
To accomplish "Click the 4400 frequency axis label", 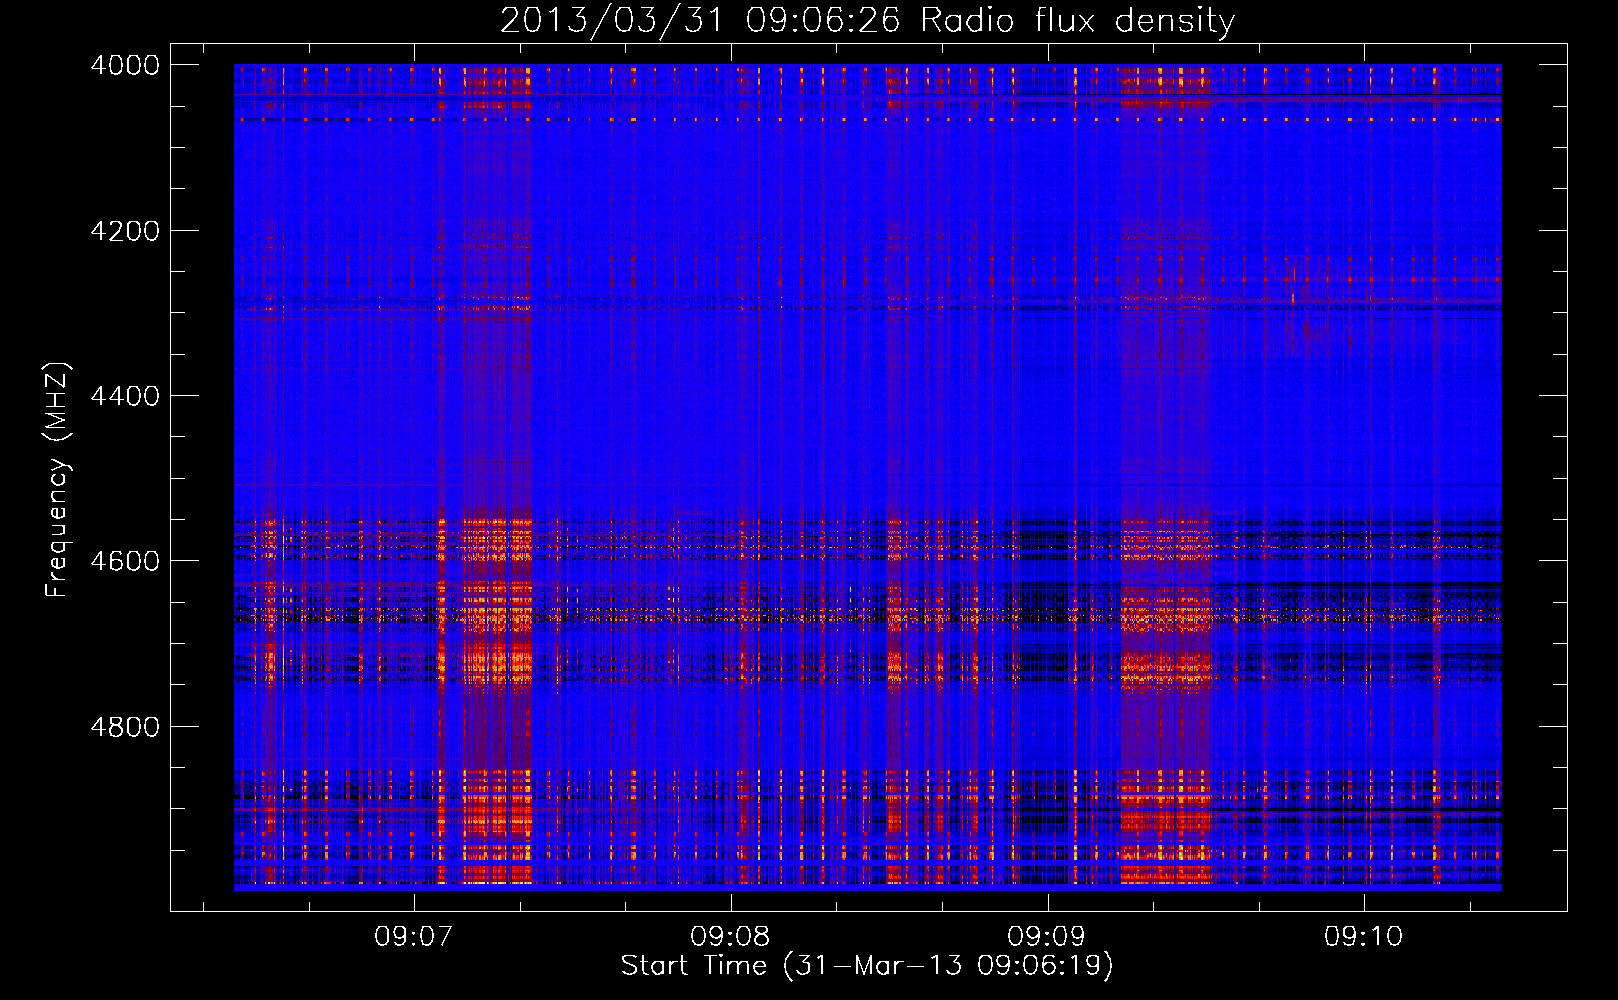I will 125,396.
